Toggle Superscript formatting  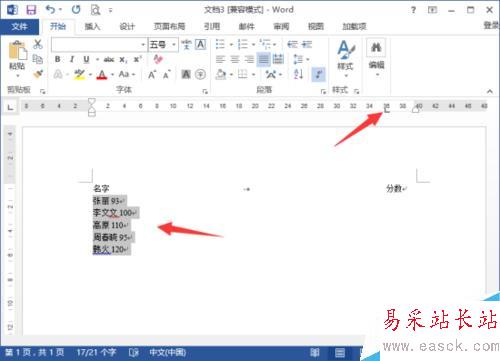(x=137, y=59)
